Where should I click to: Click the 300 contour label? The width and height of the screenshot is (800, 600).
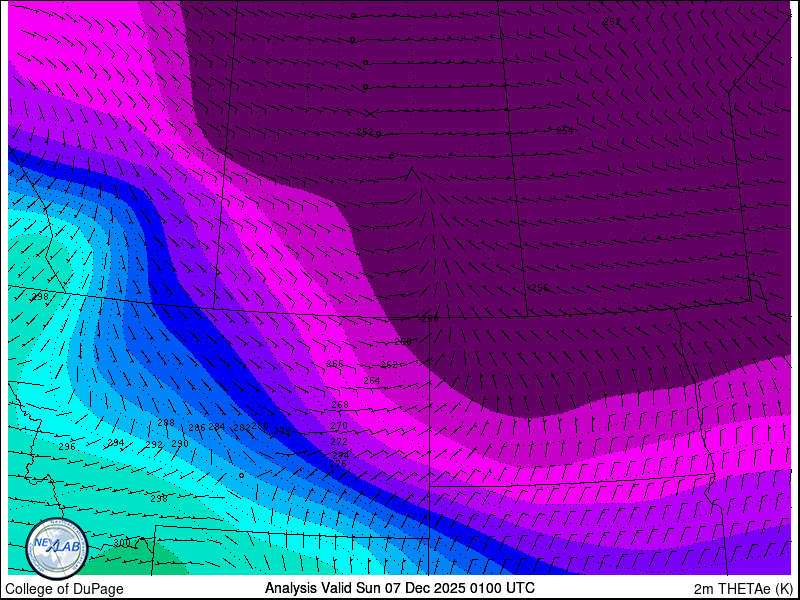pos(122,542)
